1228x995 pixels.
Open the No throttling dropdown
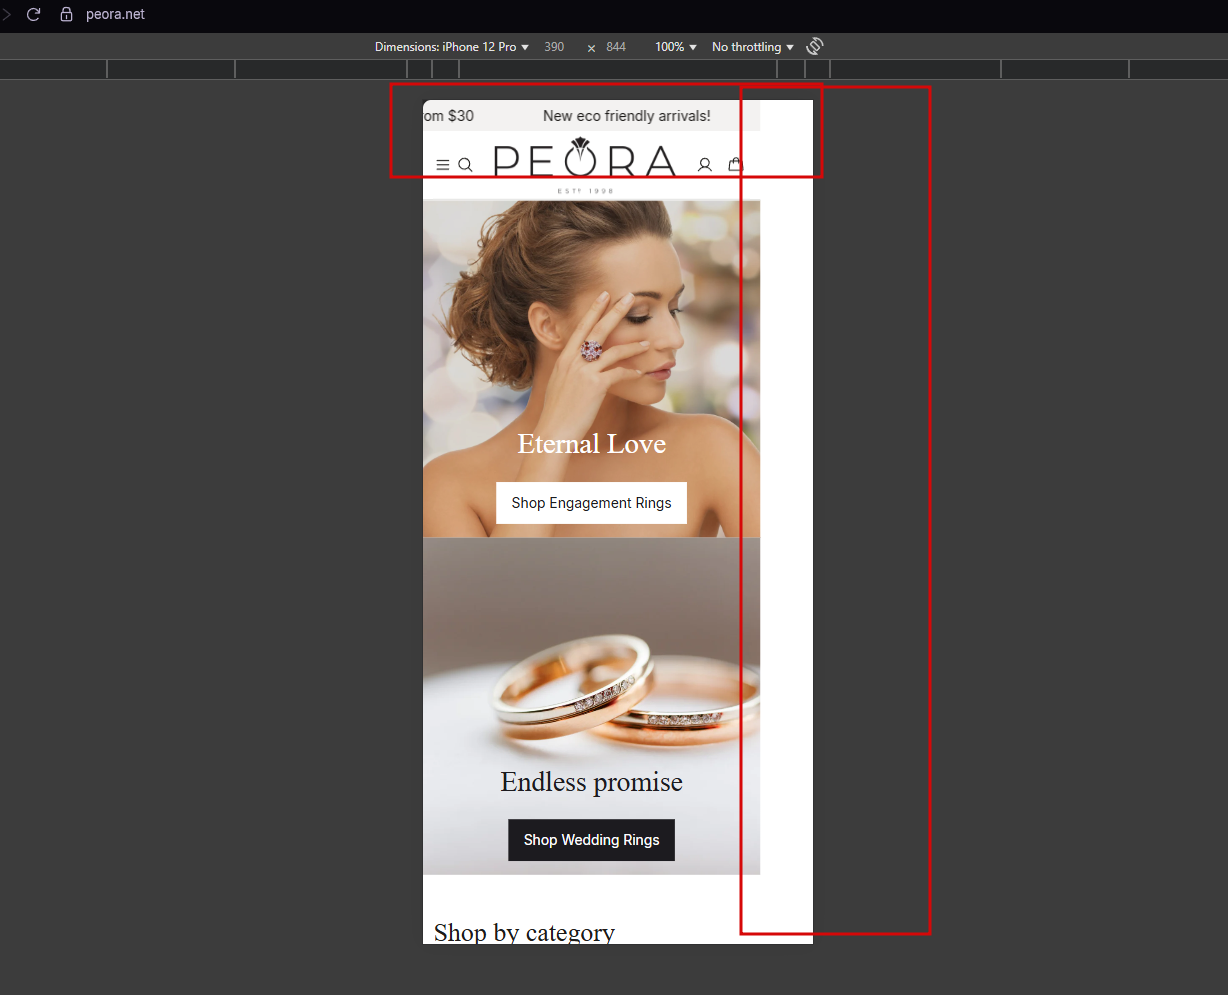click(x=753, y=47)
